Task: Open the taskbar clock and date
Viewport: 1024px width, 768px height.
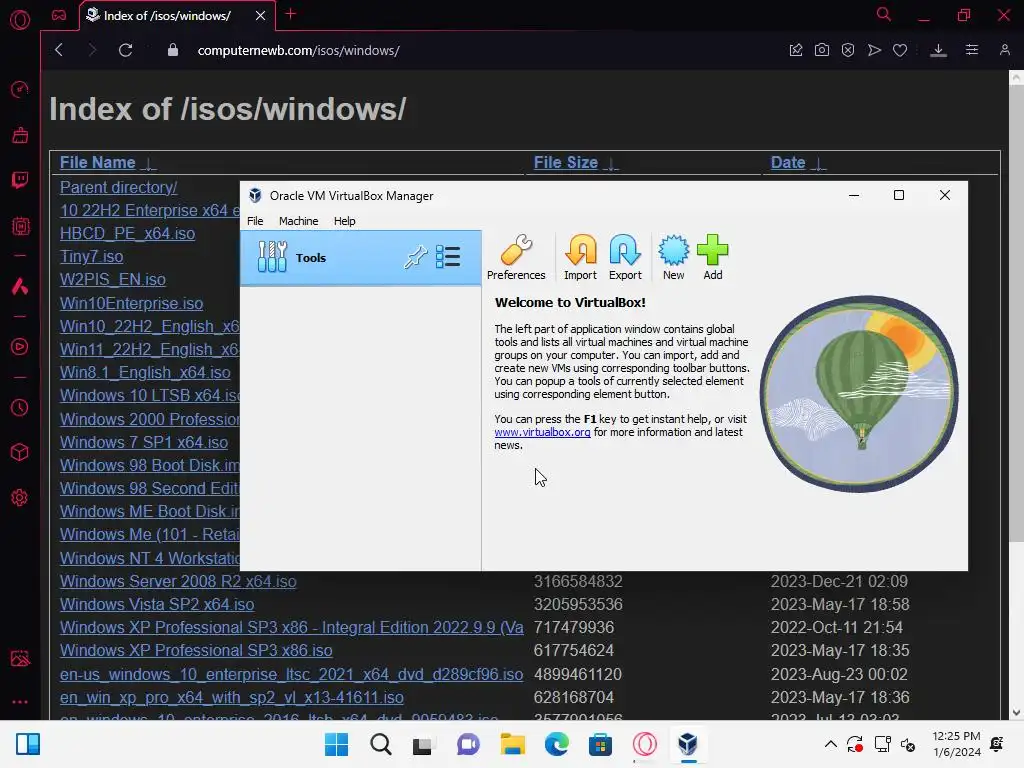Action: pos(957,744)
